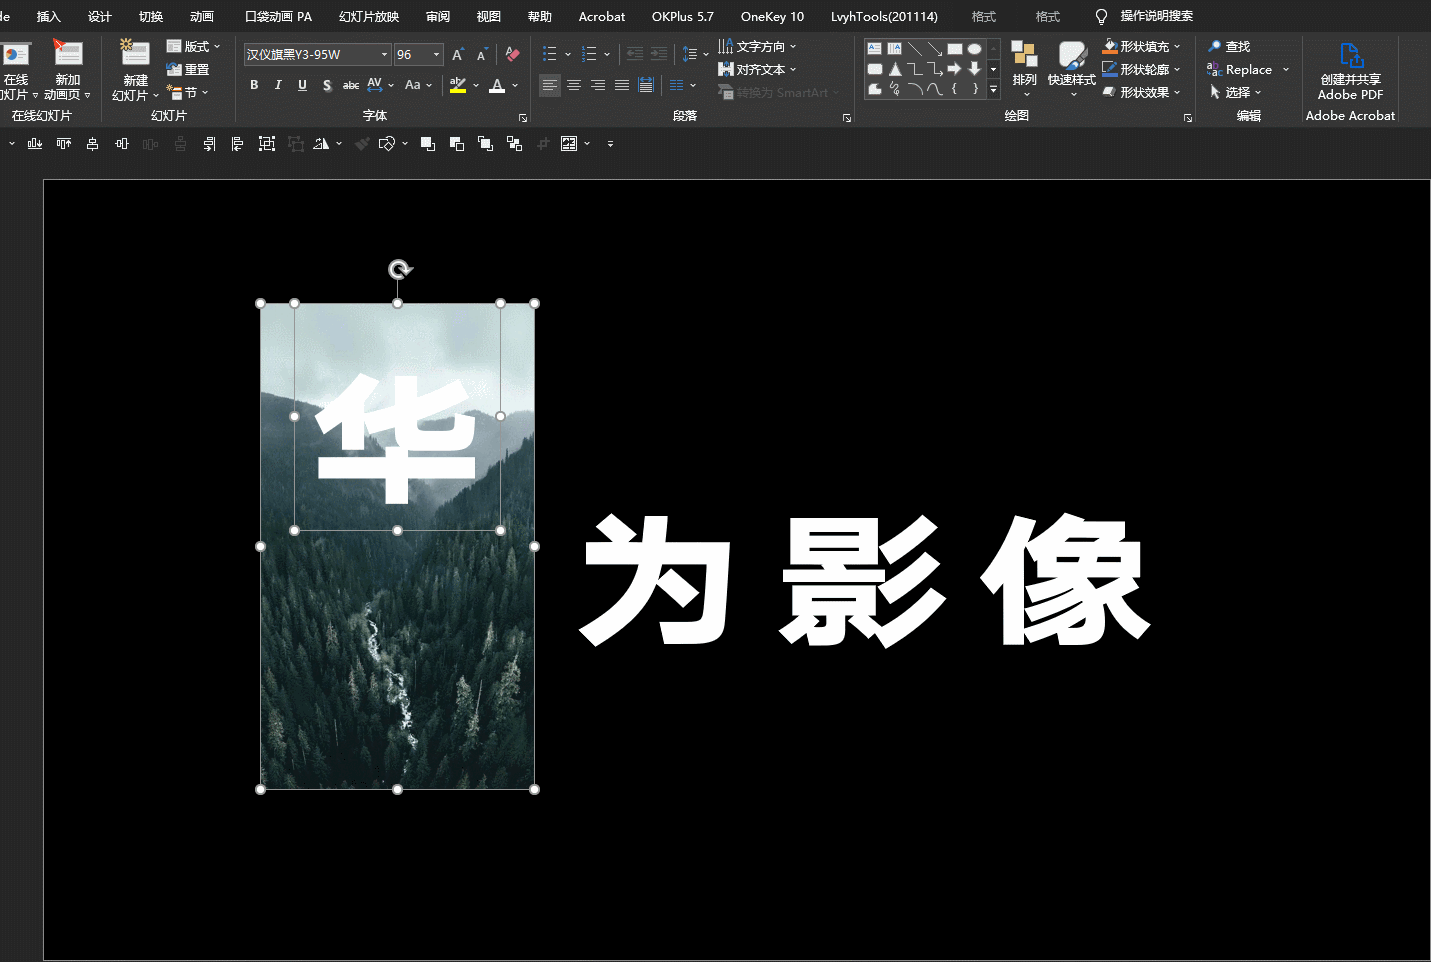Click the distributed alignment icon

point(646,85)
